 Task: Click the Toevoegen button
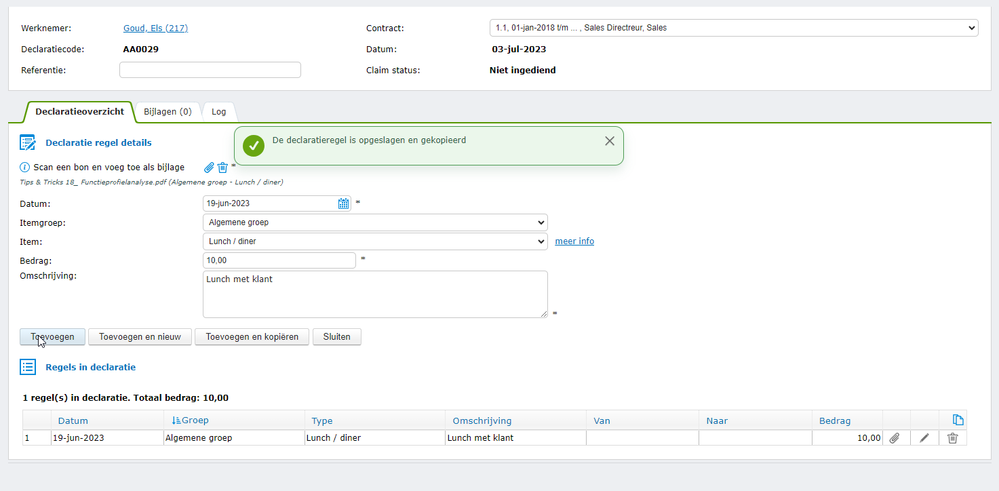52,337
